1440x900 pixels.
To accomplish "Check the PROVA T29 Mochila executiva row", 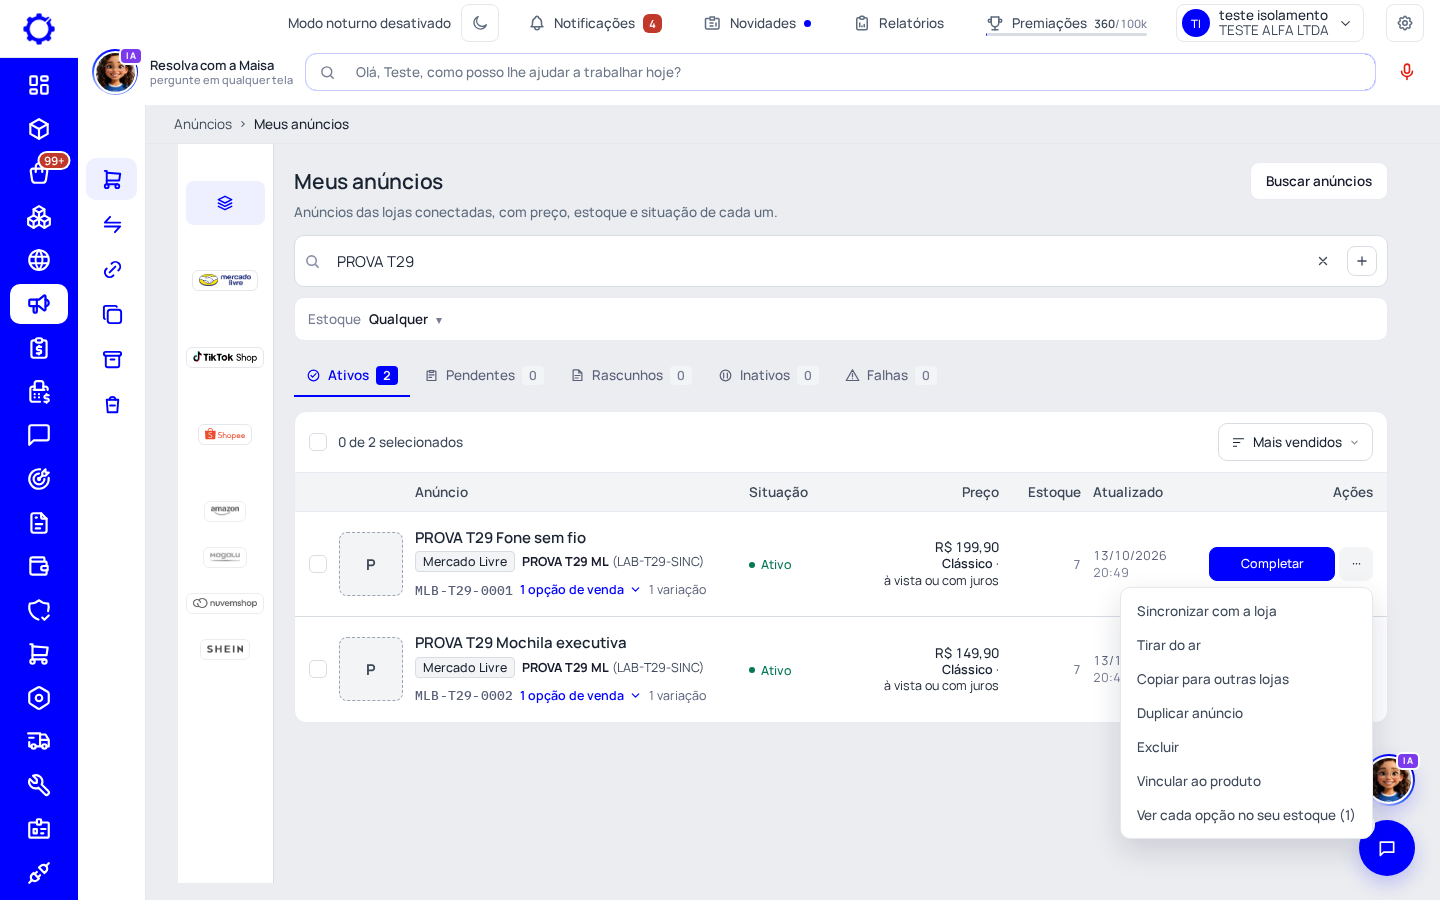I will point(318,669).
